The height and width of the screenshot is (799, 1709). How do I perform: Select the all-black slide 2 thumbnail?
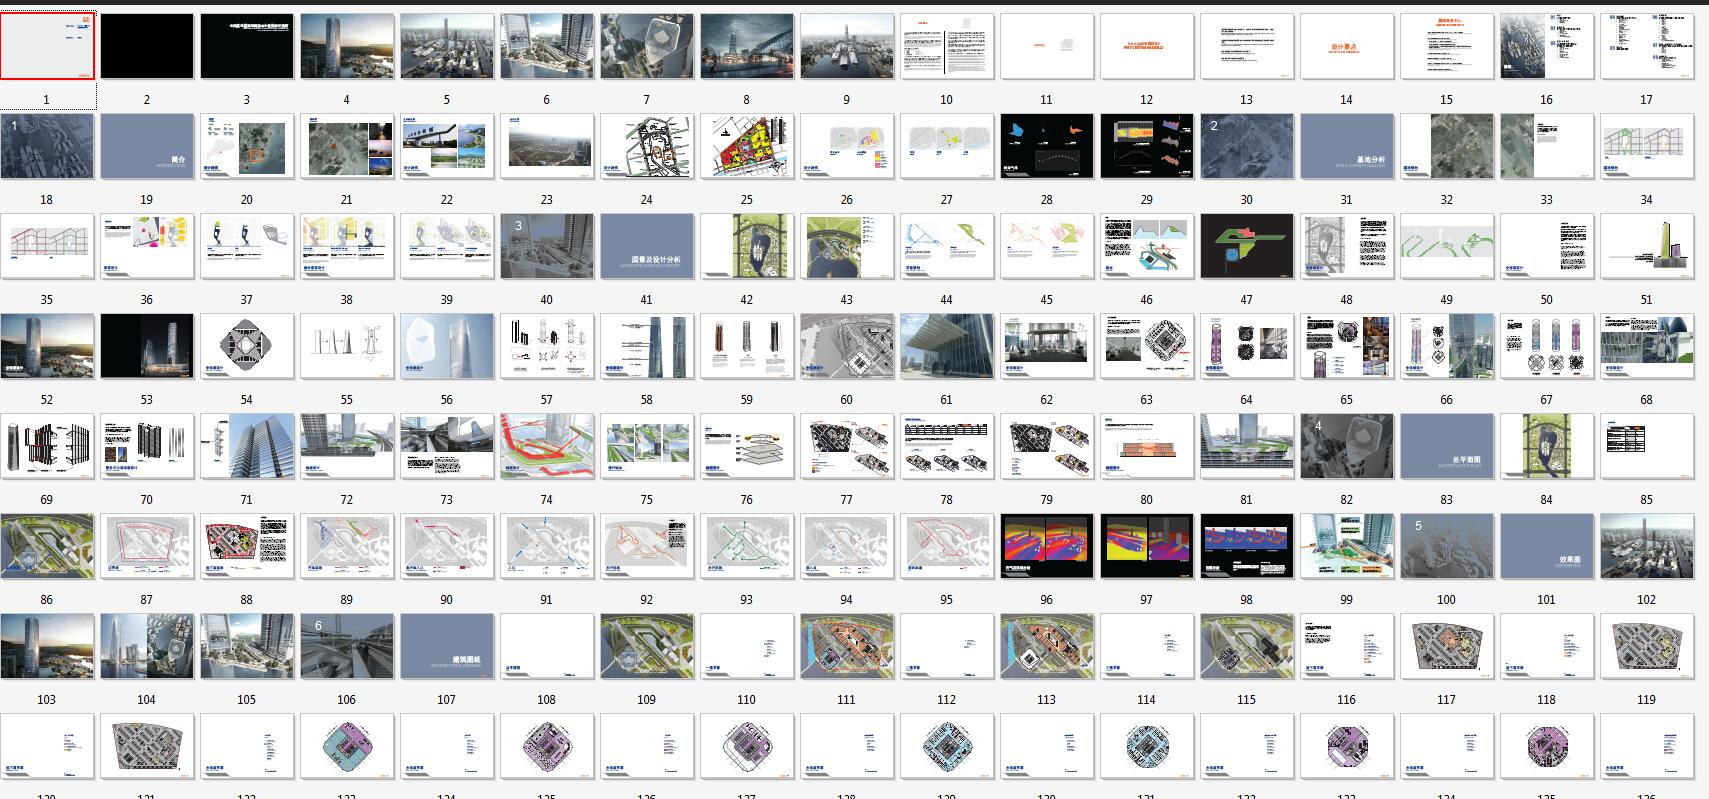click(147, 46)
